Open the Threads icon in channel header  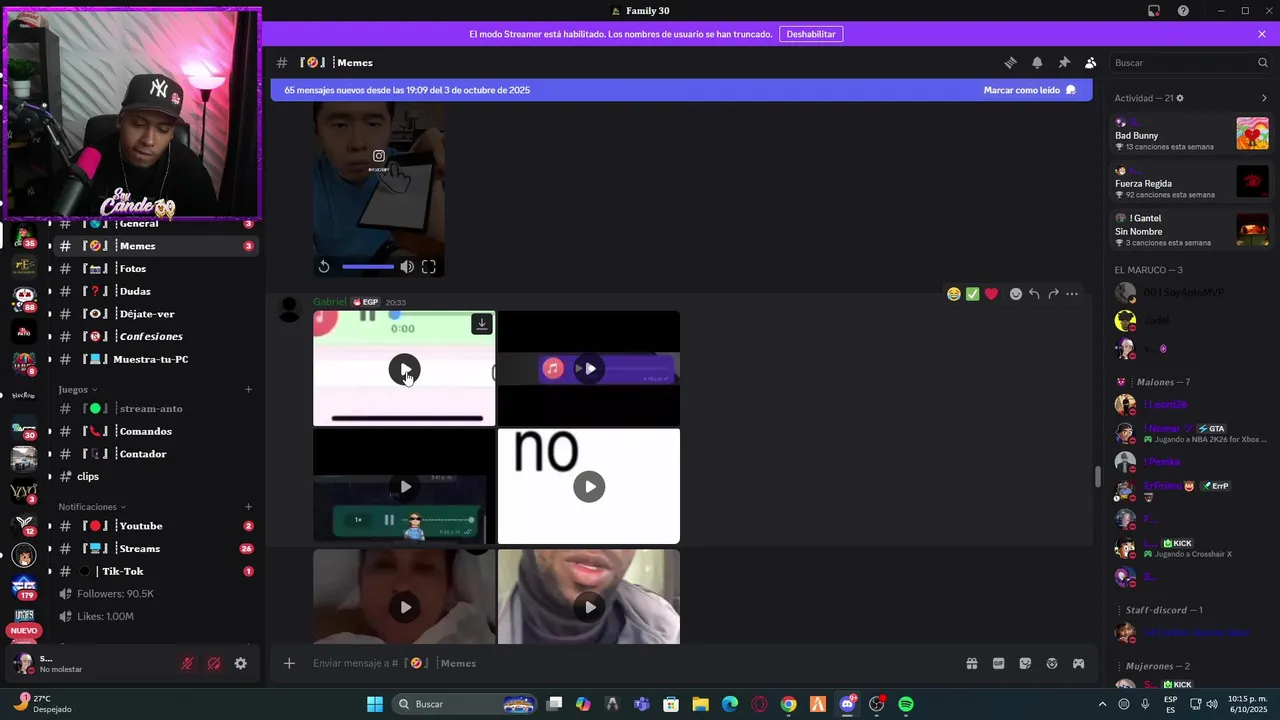1010,63
